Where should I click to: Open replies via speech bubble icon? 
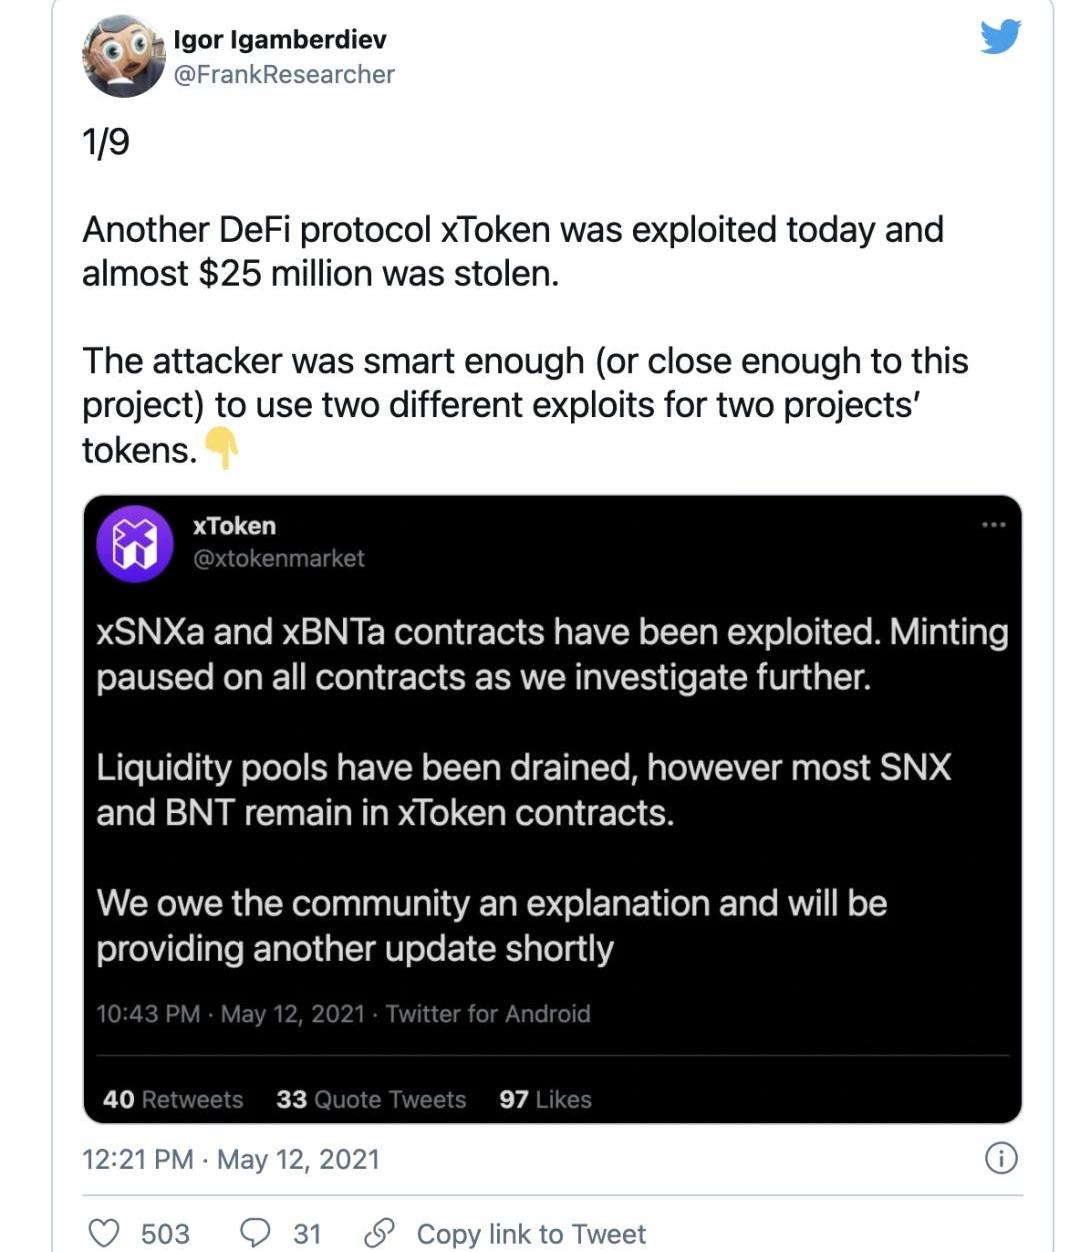click(256, 1233)
